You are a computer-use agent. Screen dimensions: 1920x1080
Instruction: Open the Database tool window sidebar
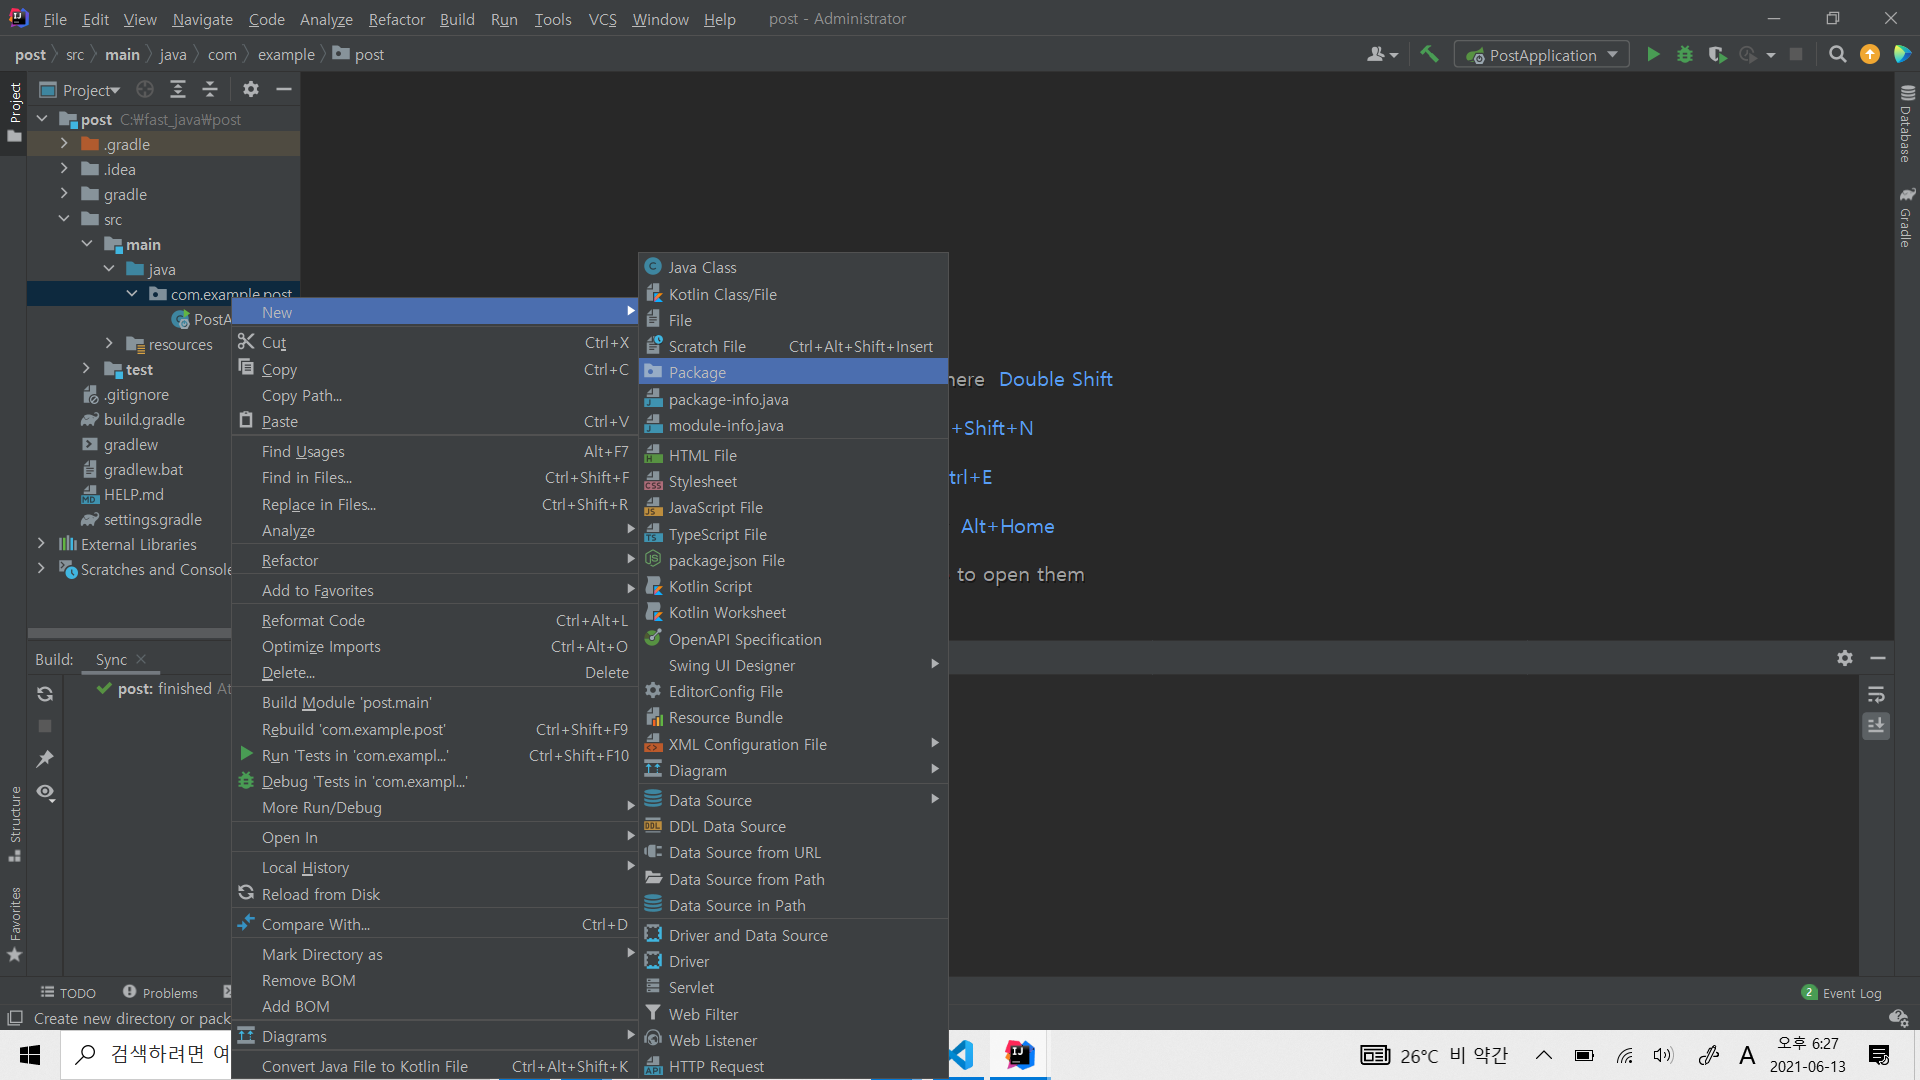[1906, 125]
